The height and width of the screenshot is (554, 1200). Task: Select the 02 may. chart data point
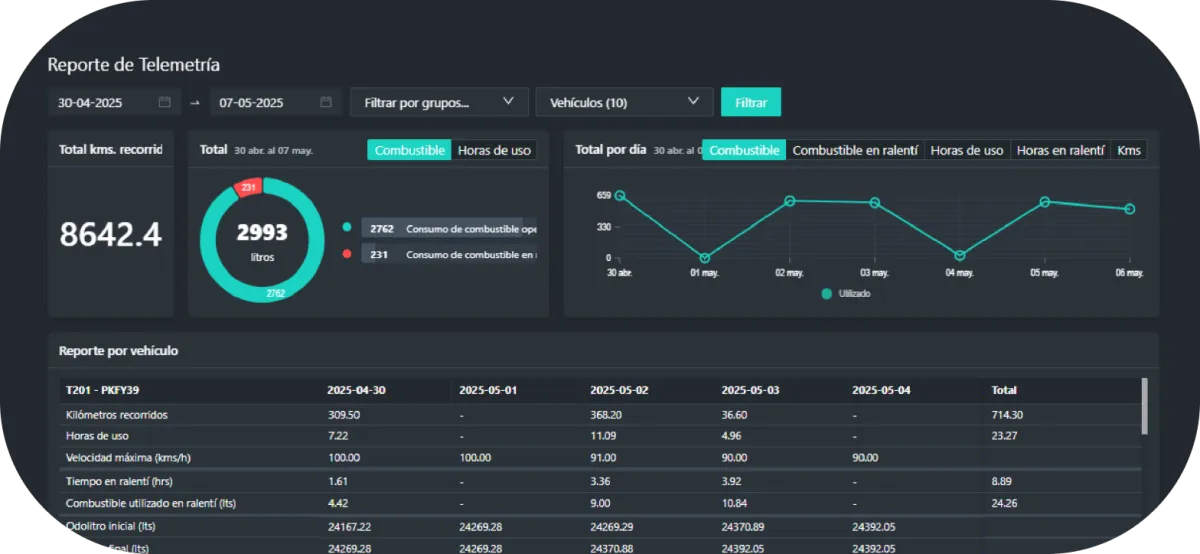coord(790,201)
